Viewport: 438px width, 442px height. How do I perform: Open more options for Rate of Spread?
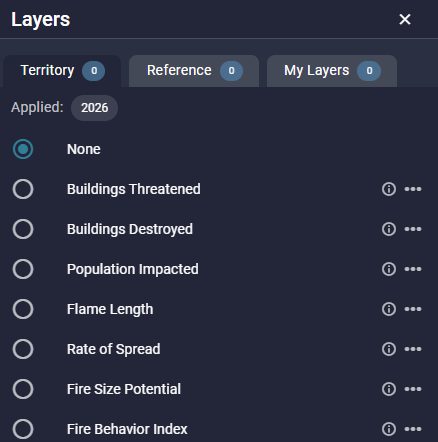pos(413,349)
